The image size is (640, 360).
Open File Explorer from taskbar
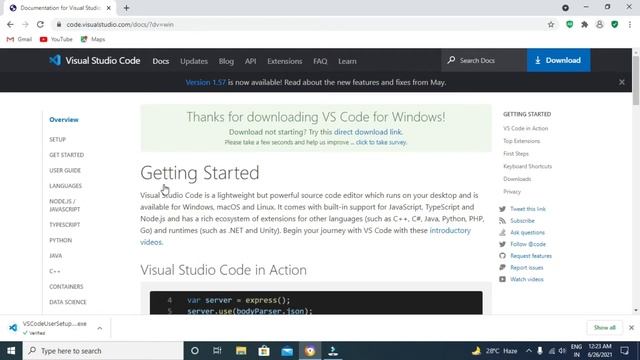241,351
